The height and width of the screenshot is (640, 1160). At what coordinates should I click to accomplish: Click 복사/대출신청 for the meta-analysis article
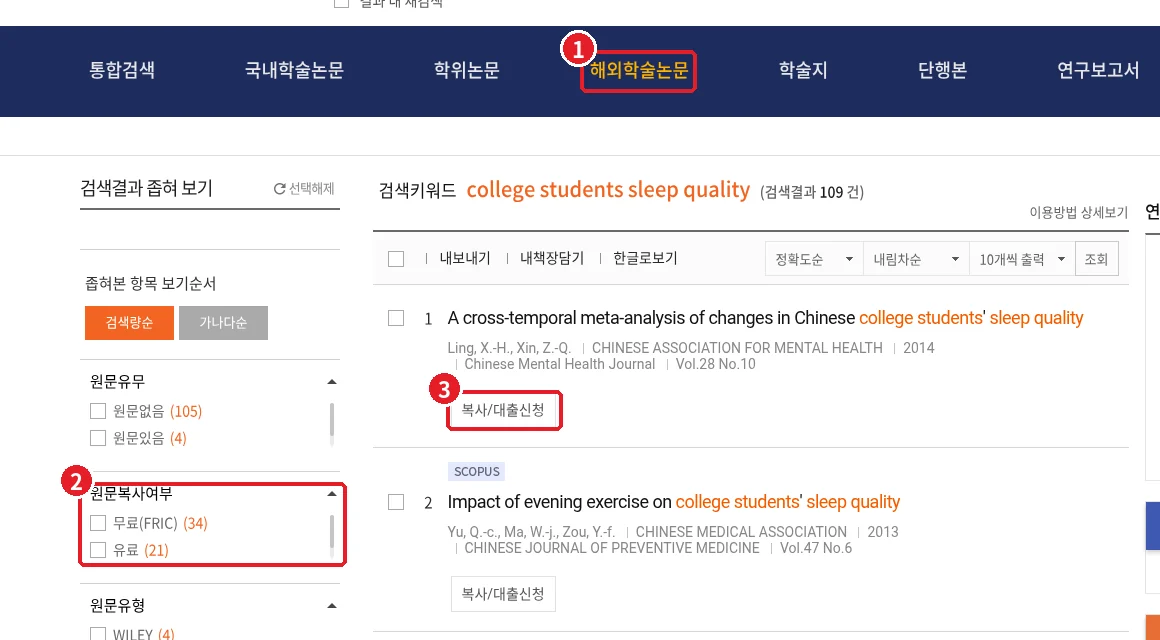pos(503,410)
